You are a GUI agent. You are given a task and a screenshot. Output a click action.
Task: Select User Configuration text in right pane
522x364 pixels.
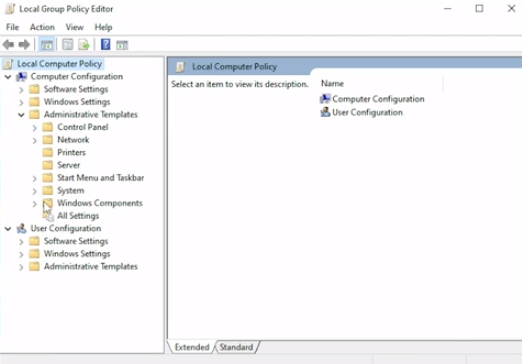click(x=367, y=112)
